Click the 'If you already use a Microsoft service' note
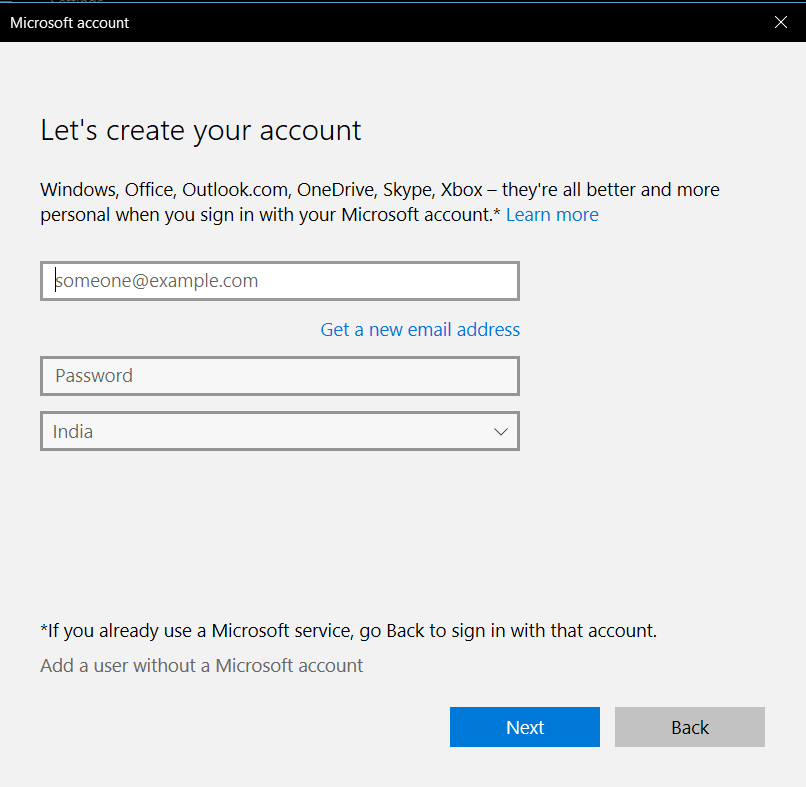 pyautogui.click(x=349, y=630)
